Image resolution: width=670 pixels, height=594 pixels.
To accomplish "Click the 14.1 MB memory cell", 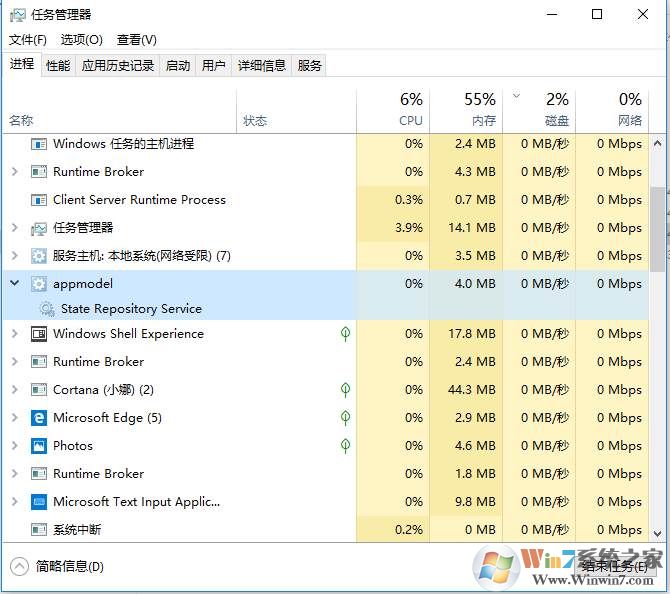I will click(466, 228).
